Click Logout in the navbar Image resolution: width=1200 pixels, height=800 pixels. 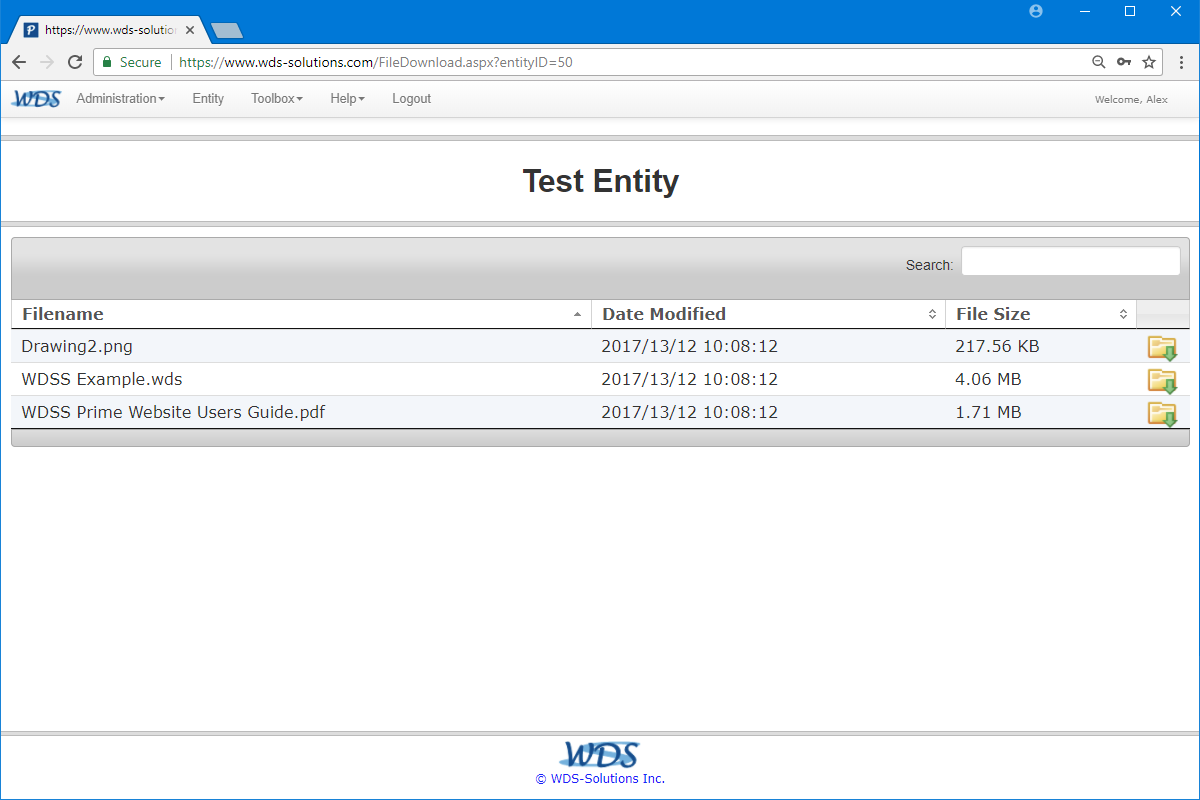point(411,99)
